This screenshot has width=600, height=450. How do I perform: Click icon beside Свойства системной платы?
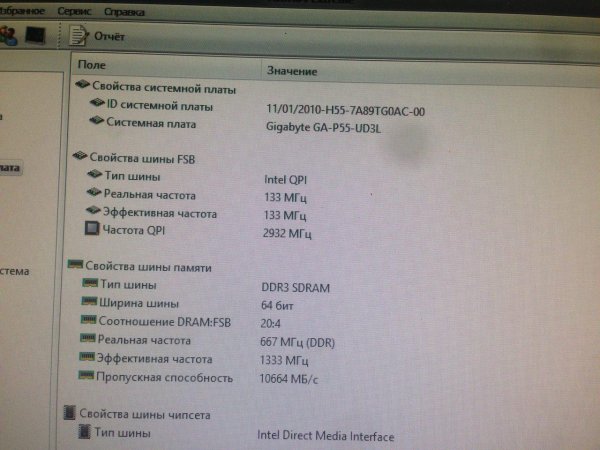(82, 86)
